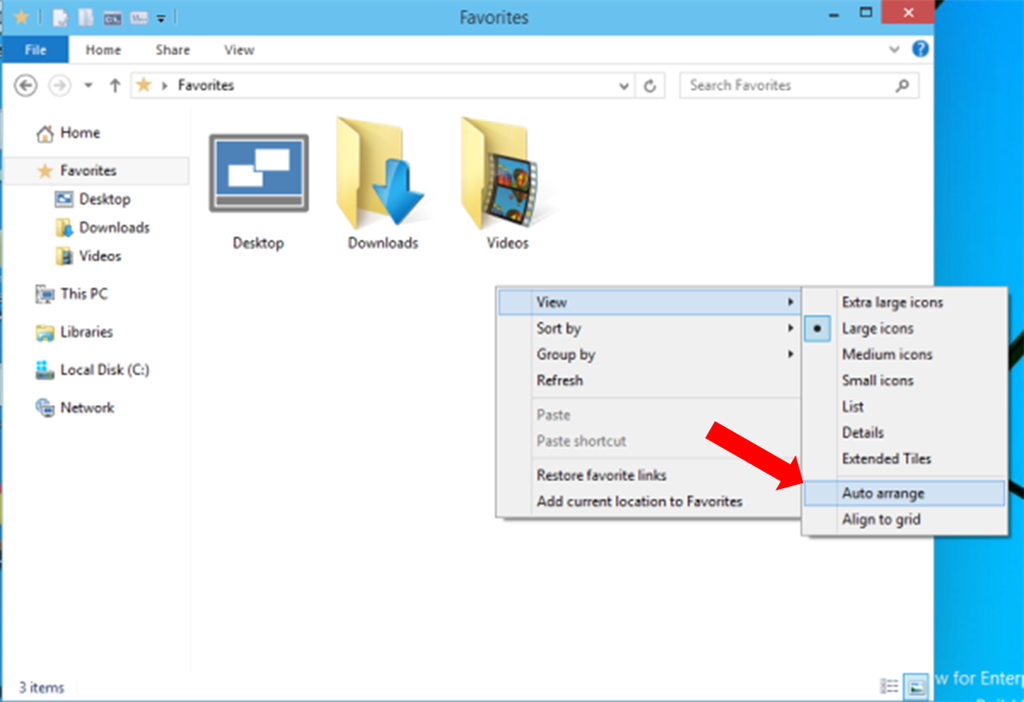Expand the ribbon using the chevron
The height and width of the screenshot is (702, 1024).
click(x=896, y=49)
